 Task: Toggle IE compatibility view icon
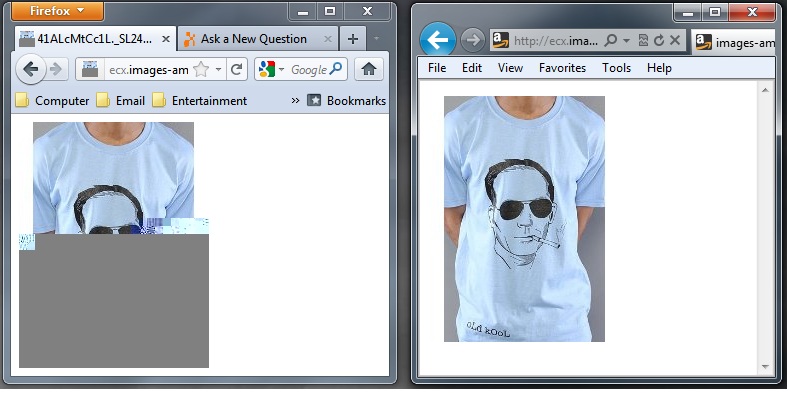[x=643, y=41]
